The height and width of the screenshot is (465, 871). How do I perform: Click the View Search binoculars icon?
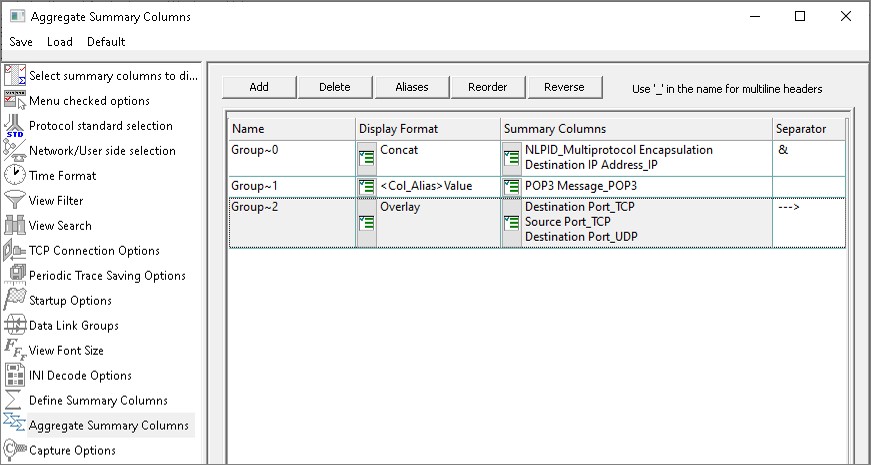(x=15, y=226)
